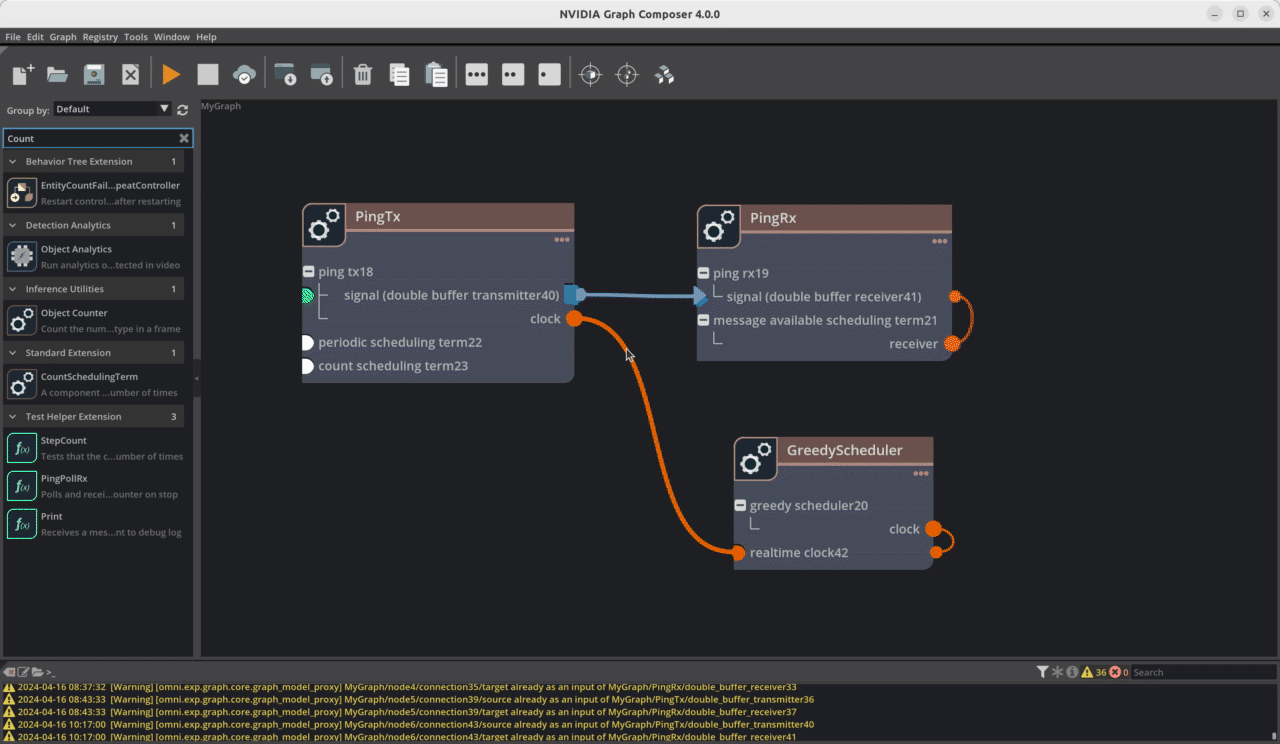Clear the Count search text with X
1280x744 pixels.
[x=184, y=139]
